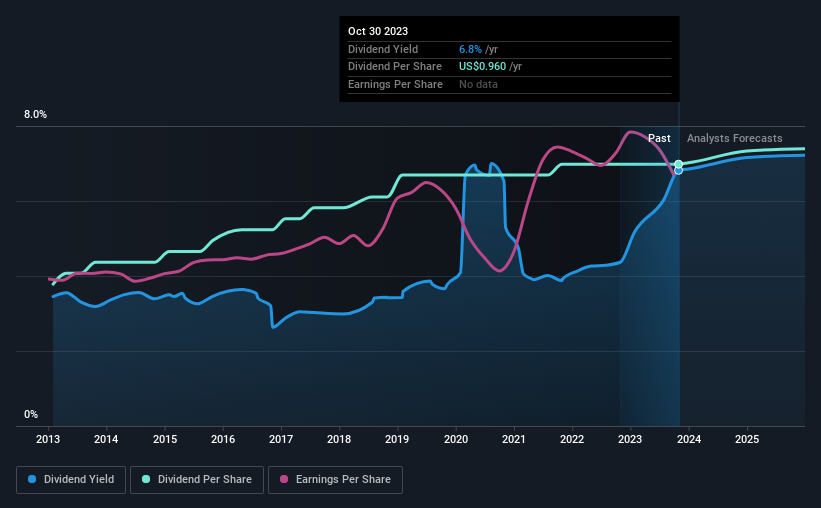
Task: Toggle the Dividend Per Share legend button
Action: (197, 480)
